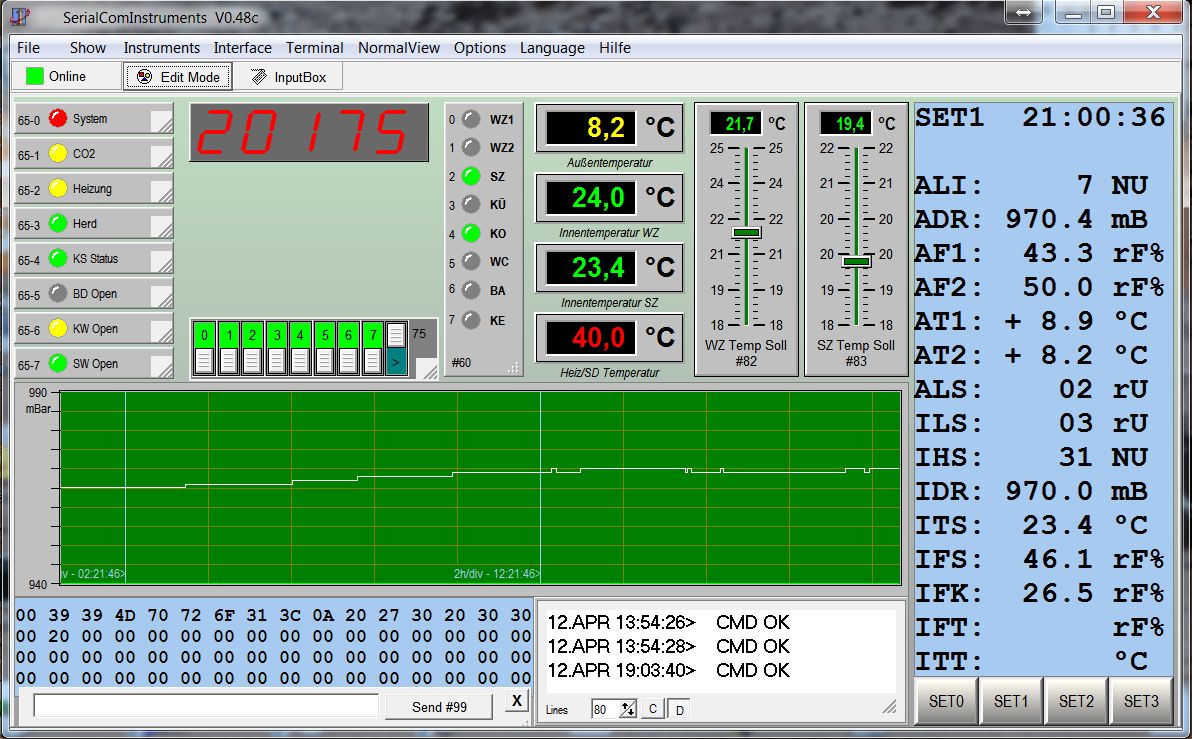This screenshot has height=739, width=1192.
Task: Toggle the unnumbered switch beside 75
Action: tap(396, 335)
